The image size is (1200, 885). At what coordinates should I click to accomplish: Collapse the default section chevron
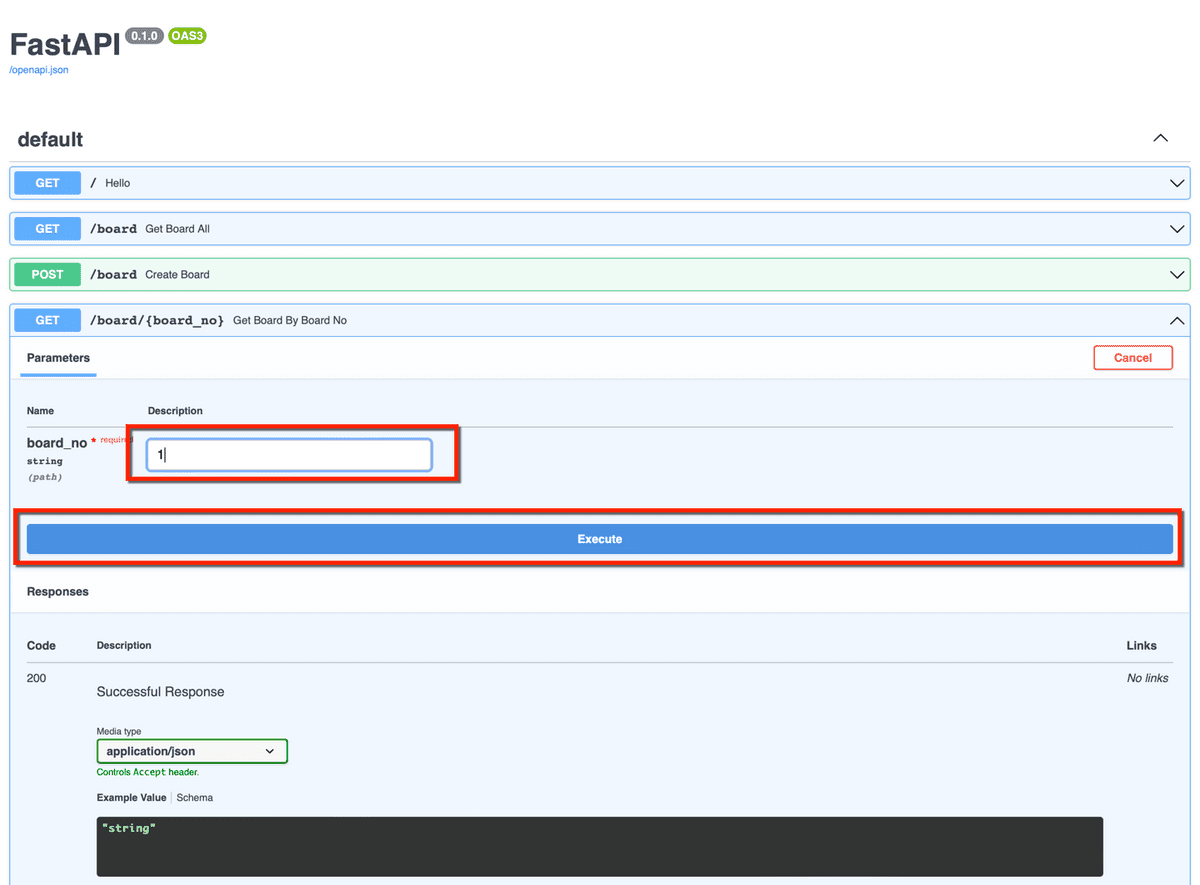pos(1160,138)
